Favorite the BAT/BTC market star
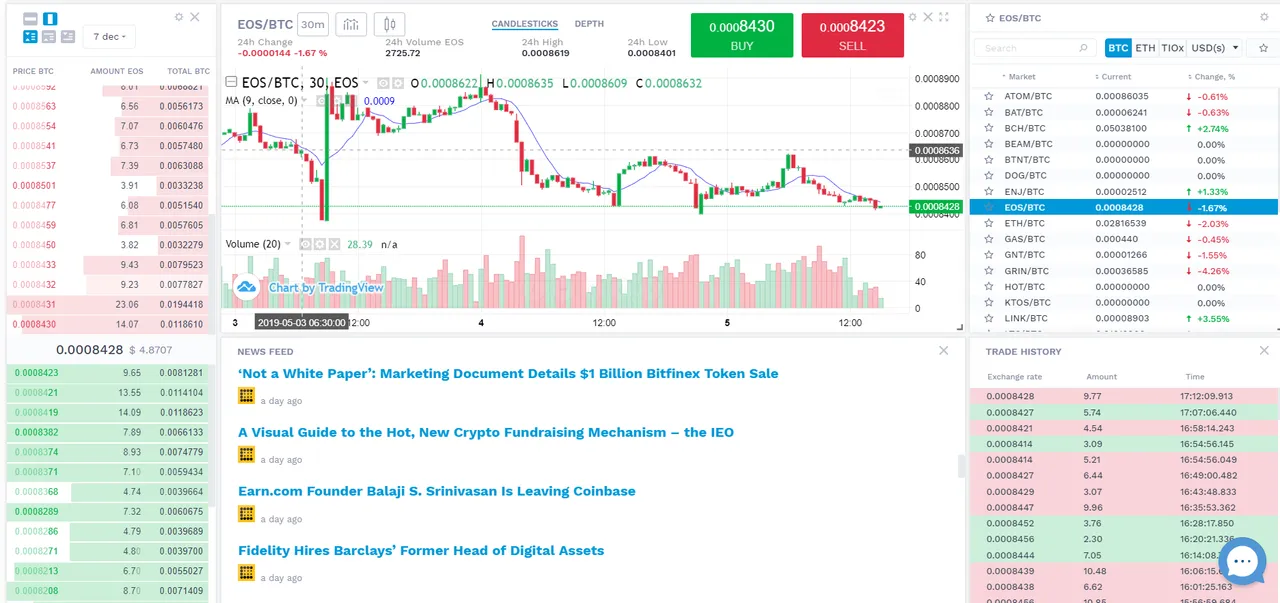The width and height of the screenshot is (1280, 603). pos(989,112)
